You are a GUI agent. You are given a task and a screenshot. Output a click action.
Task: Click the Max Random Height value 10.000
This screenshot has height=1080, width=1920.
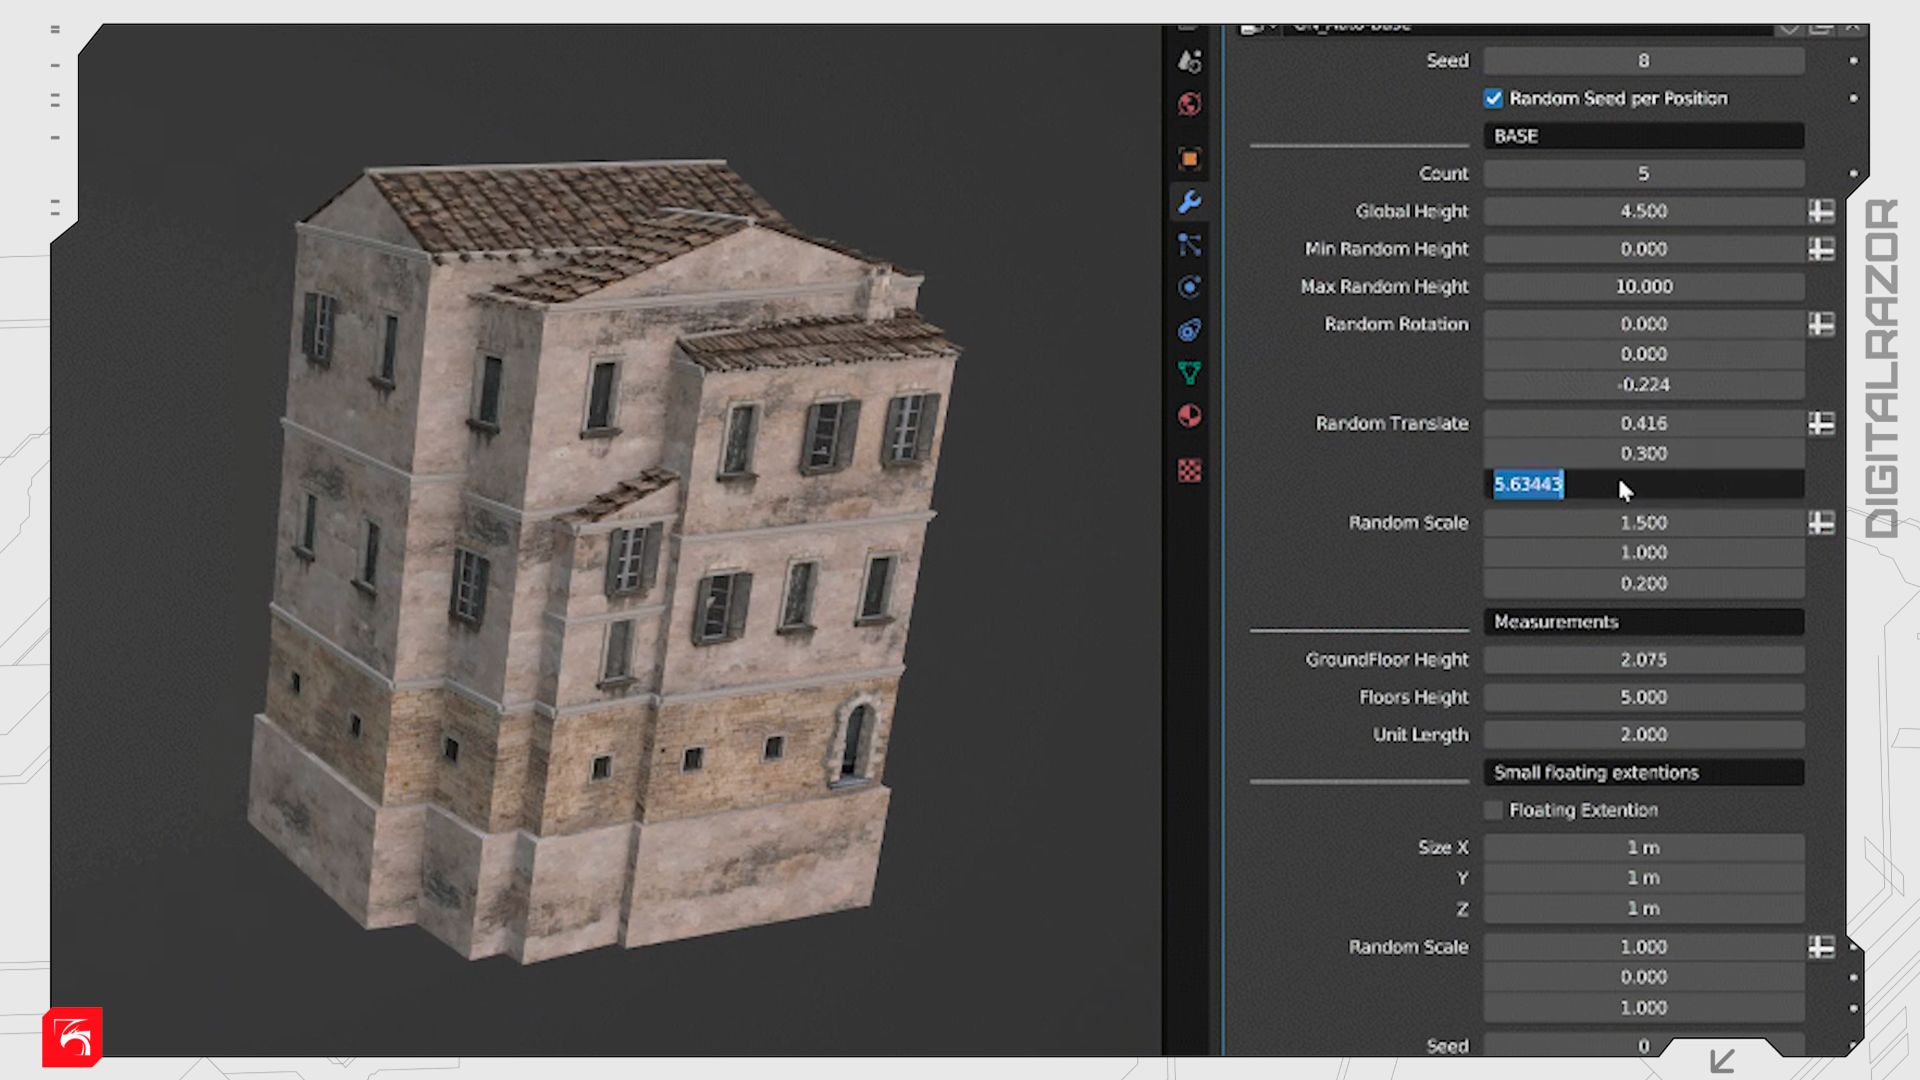(1643, 287)
